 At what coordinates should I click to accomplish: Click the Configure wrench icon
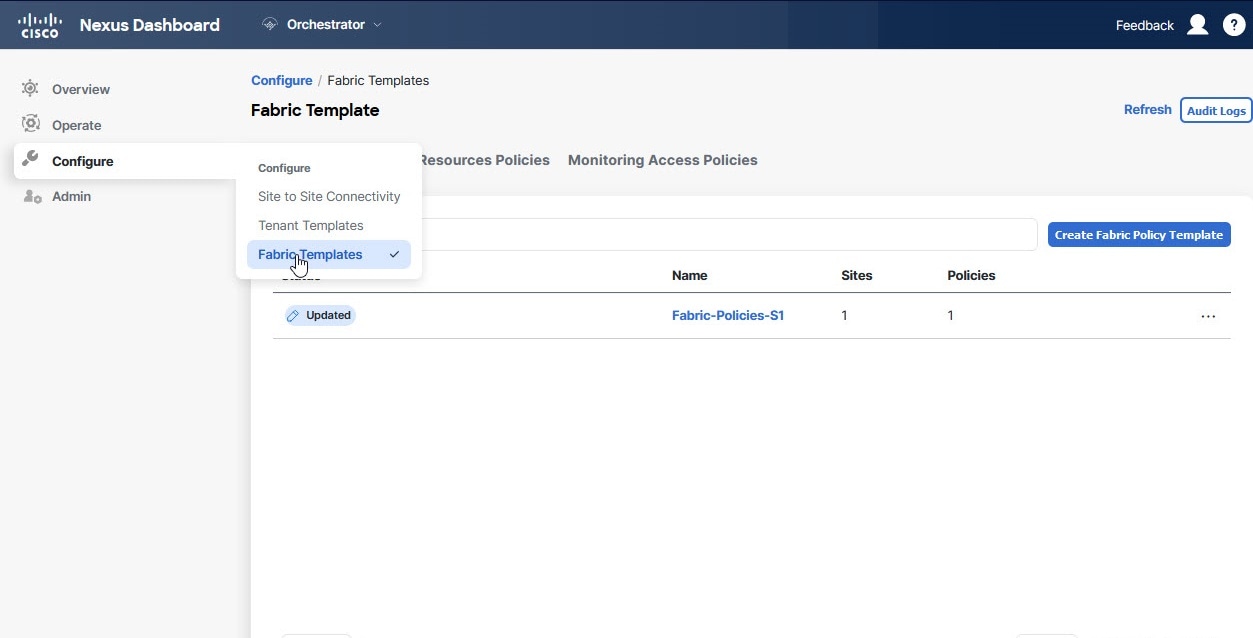[31, 160]
